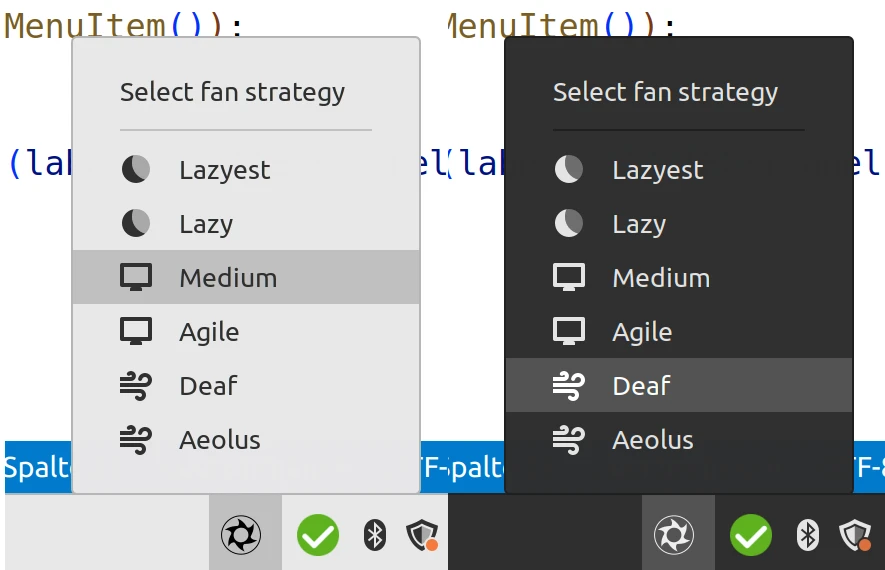Pick Medium strategy in the dark menu
This screenshot has width=885, height=570.
click(x=679, y=277)
